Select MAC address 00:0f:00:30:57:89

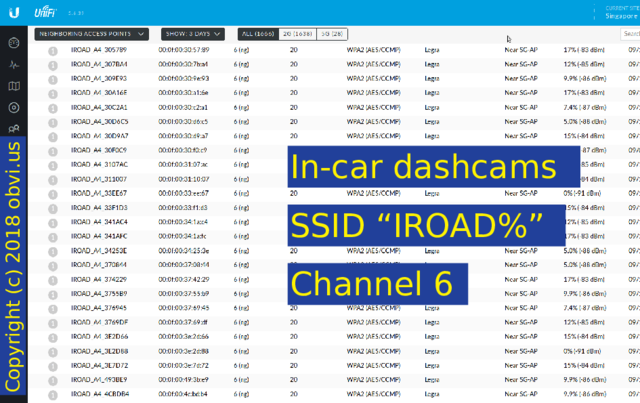(184, 50)
